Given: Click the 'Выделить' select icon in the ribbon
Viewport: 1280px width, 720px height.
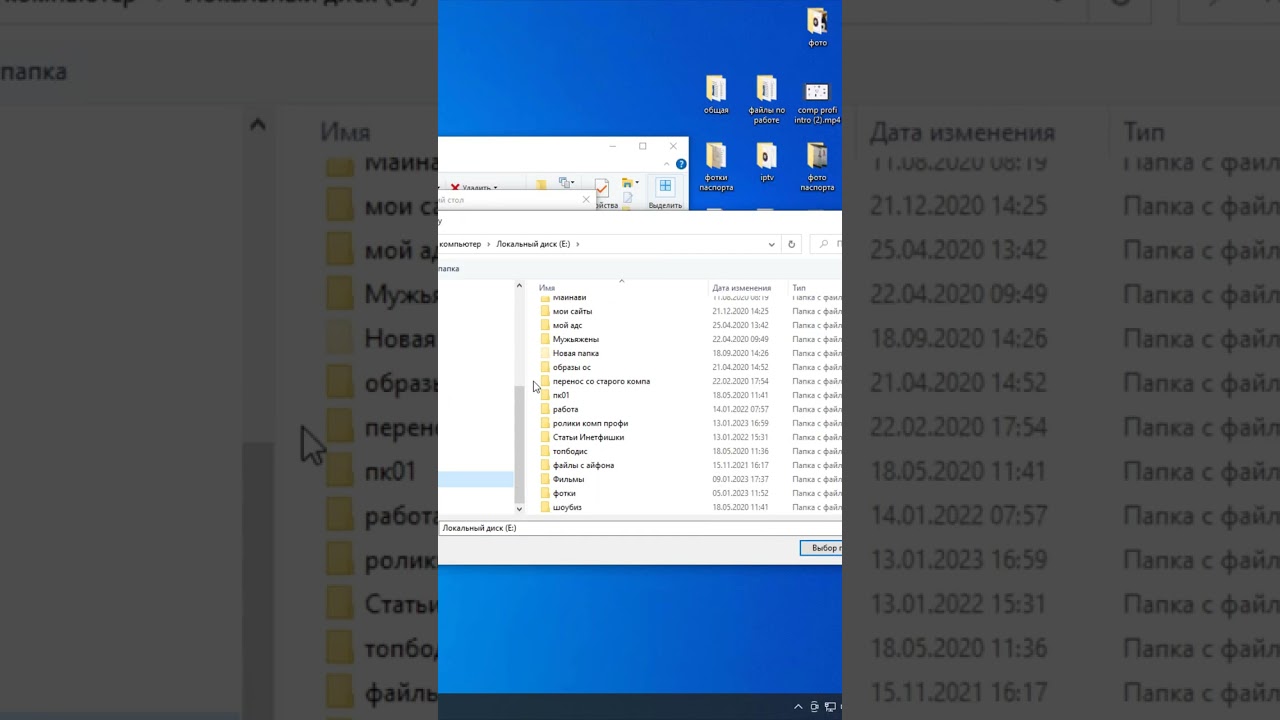Looking at the screenshot, I should (x=665, y=185).
